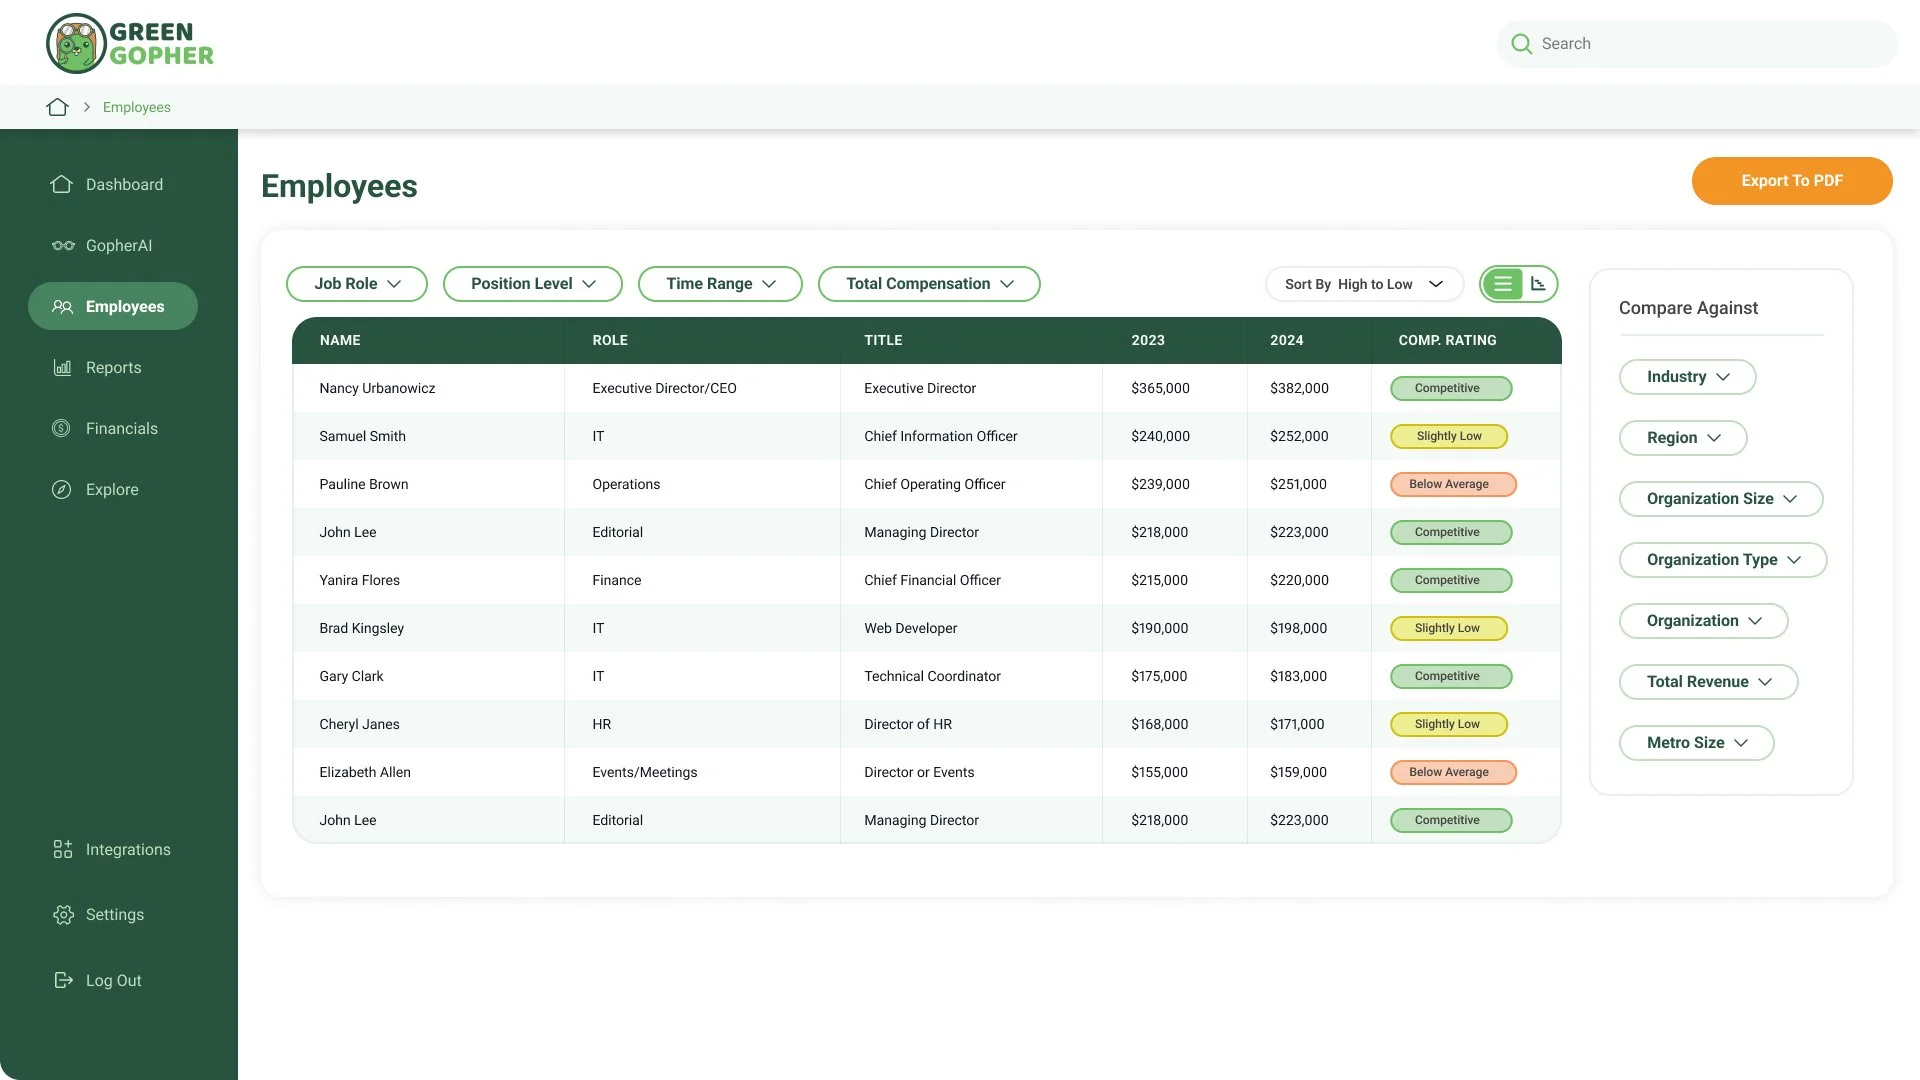
Task: Click the Employees breadcrumb link
Action: tap(137, 107)
